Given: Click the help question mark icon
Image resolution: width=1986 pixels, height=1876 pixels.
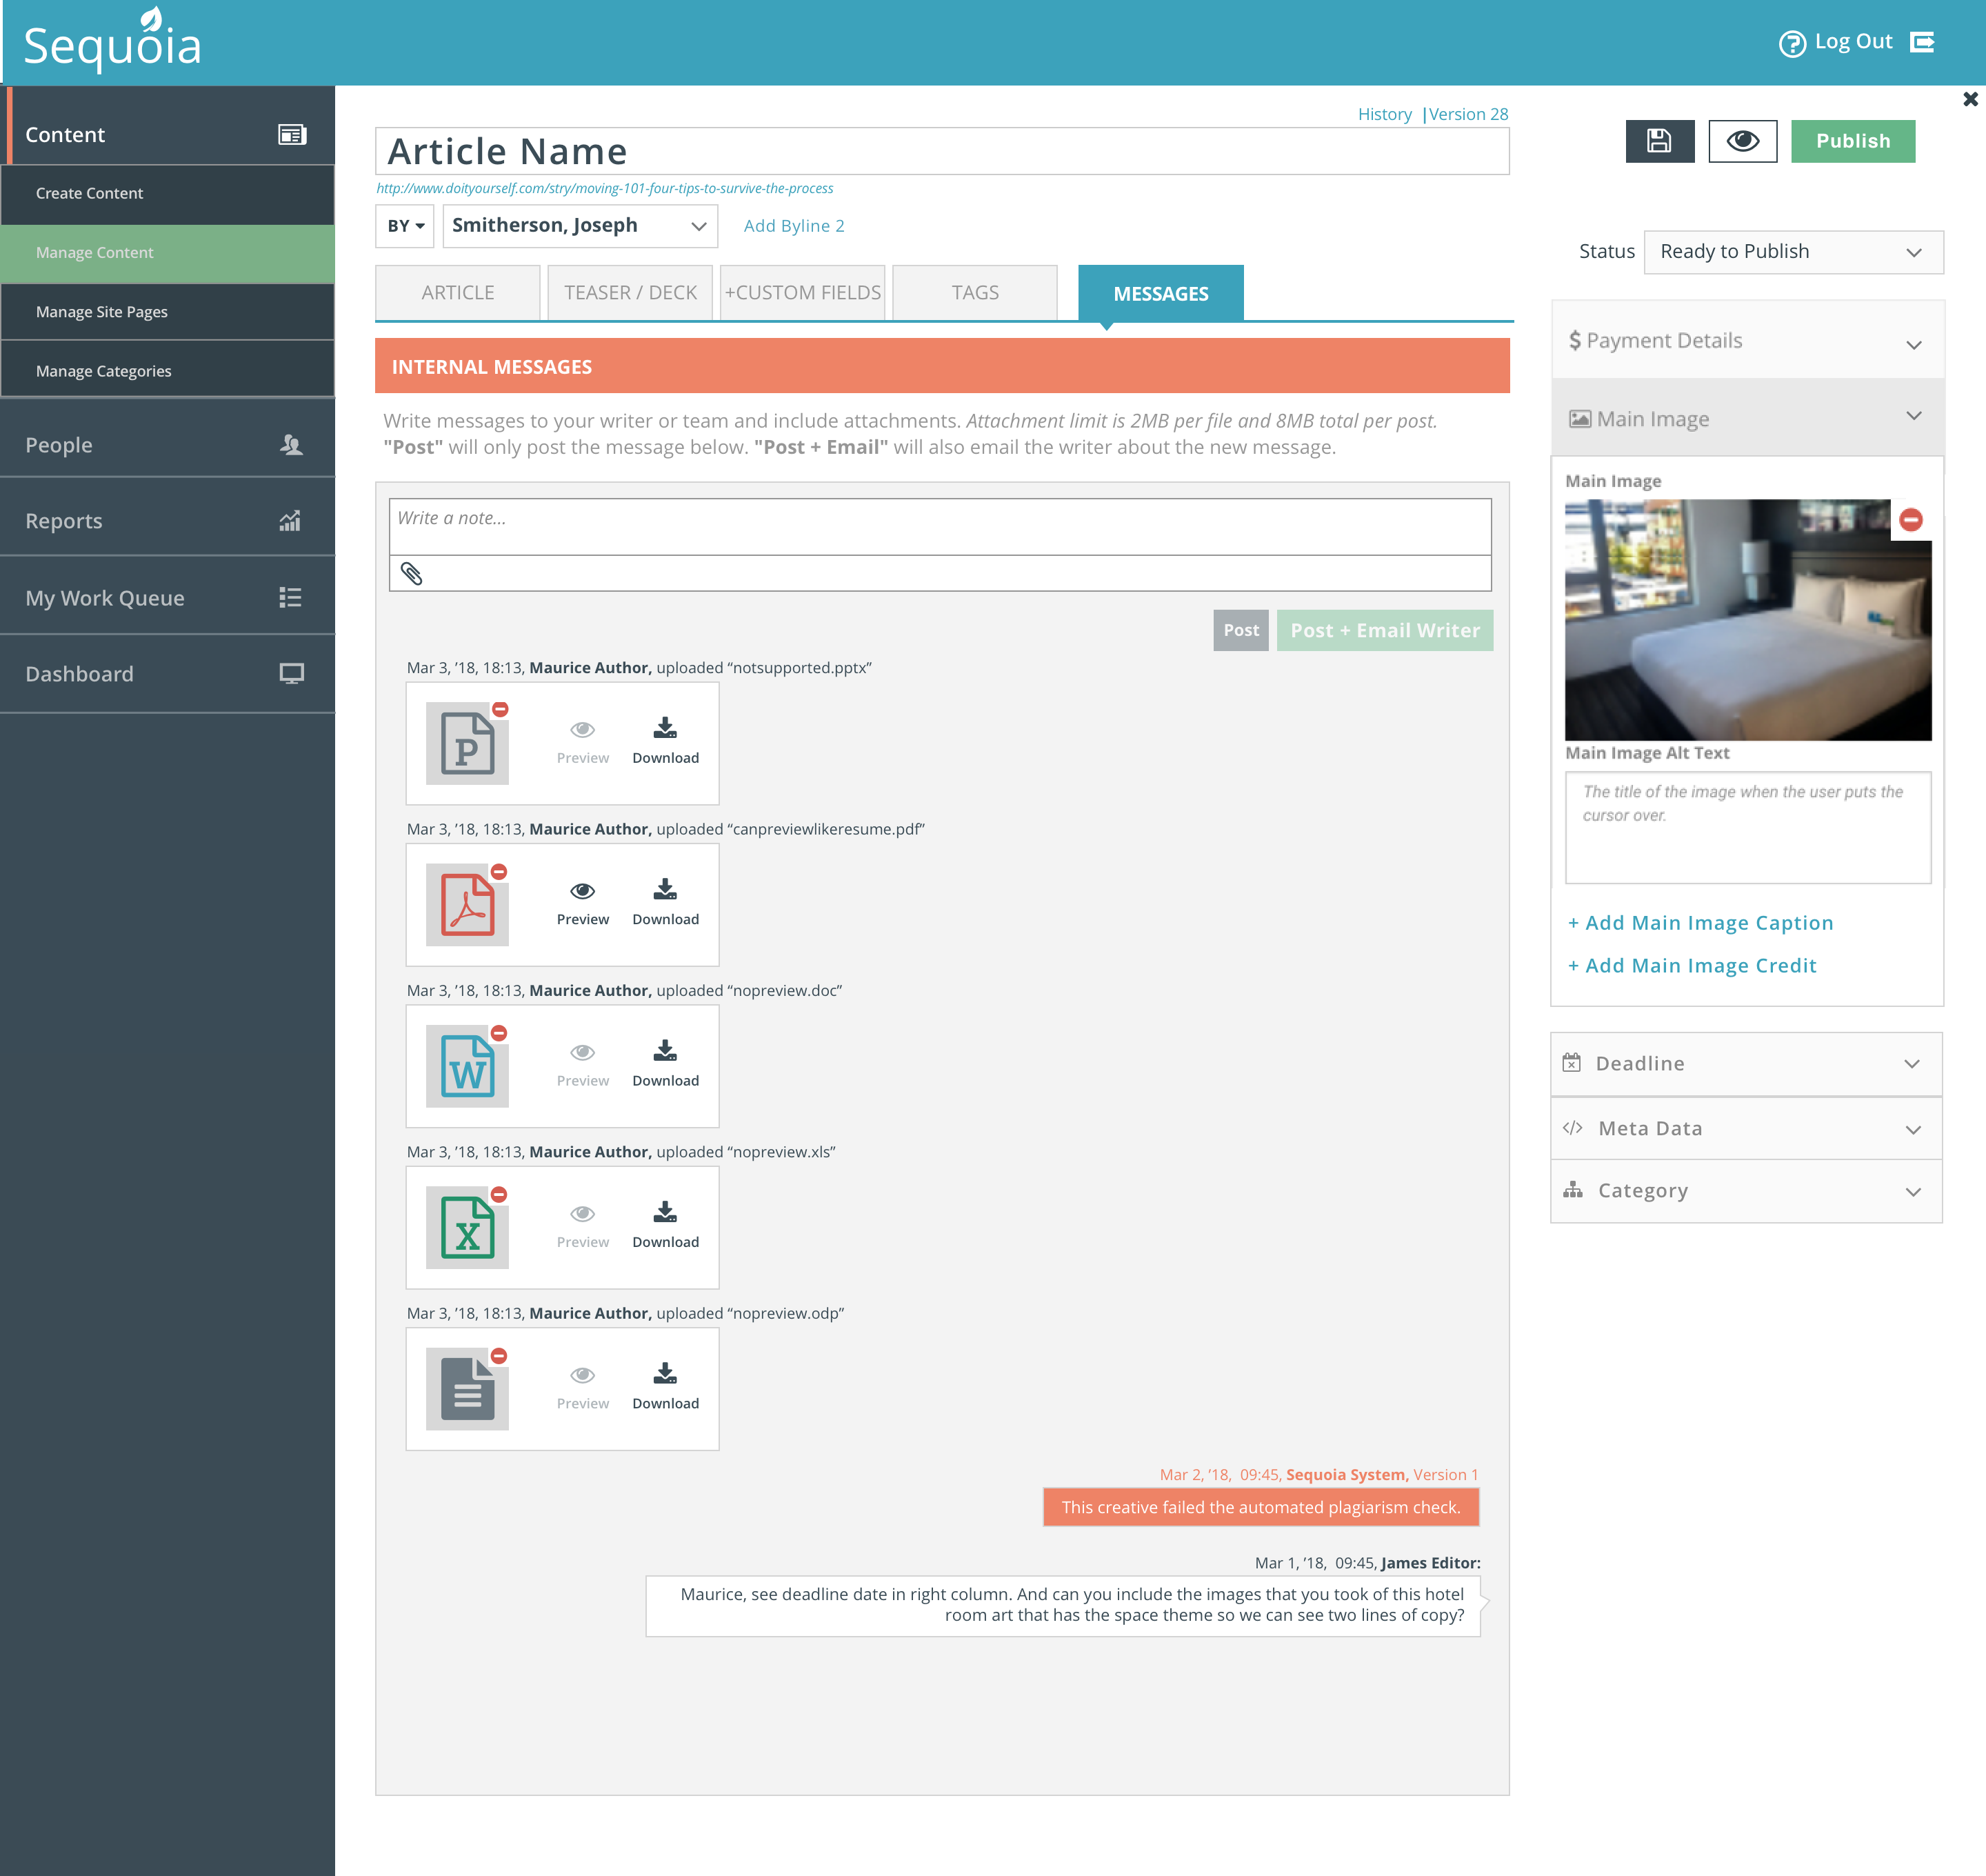Looking at the screenshot, I should (x=1791, y=43).
